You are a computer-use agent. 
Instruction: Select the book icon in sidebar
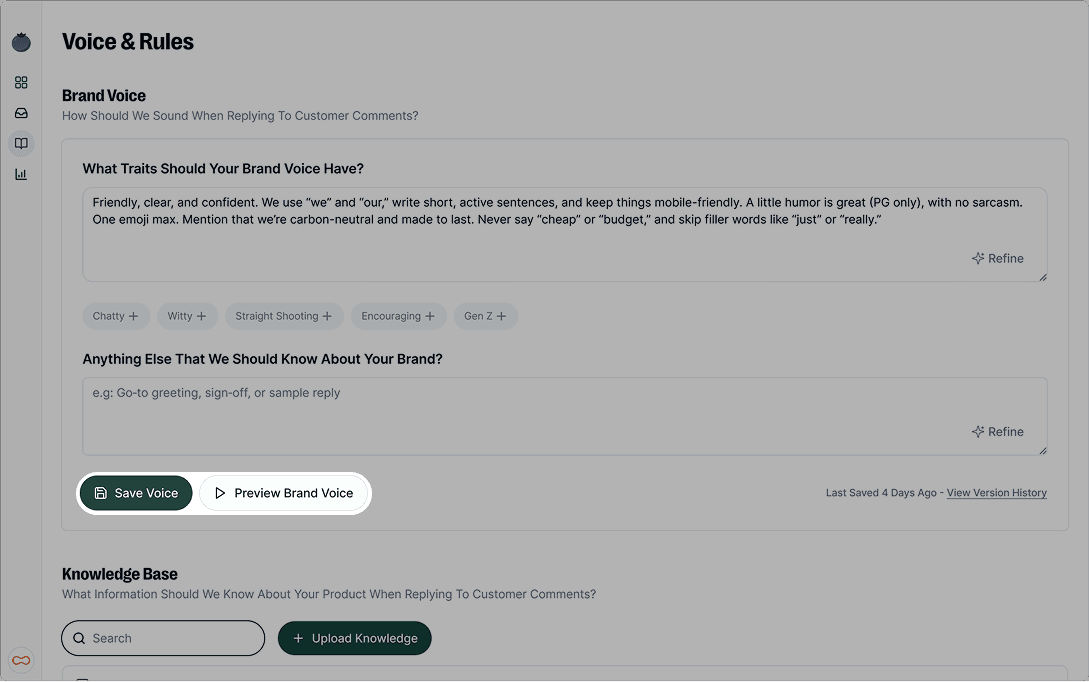pos(21,144)
